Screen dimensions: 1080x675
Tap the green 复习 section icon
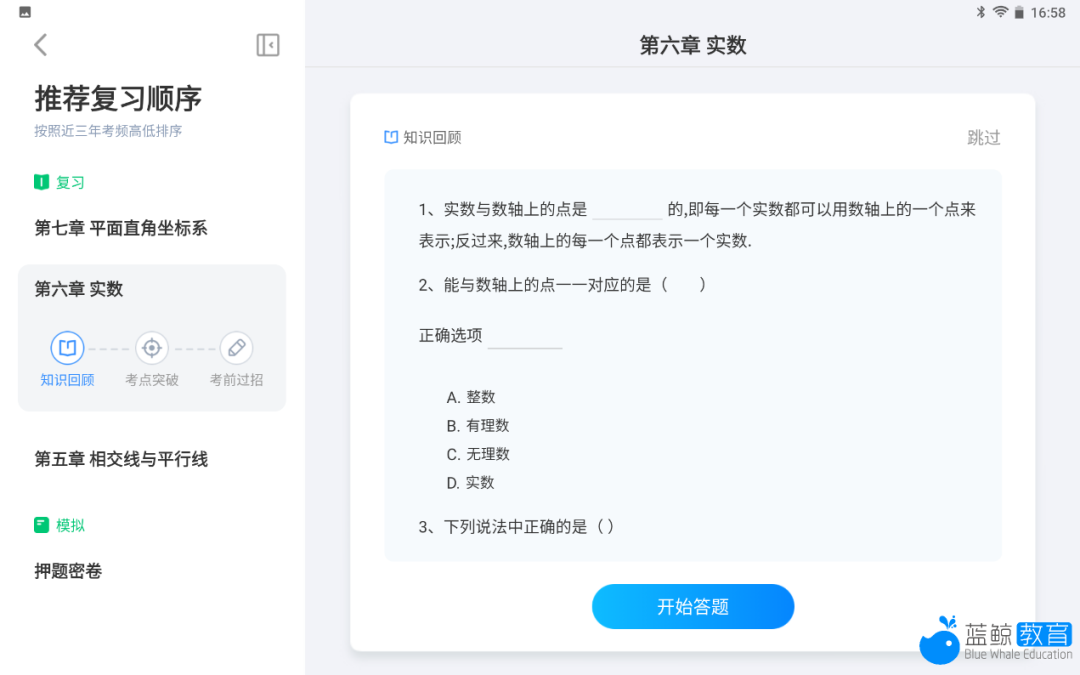click(x=41, y=182)
